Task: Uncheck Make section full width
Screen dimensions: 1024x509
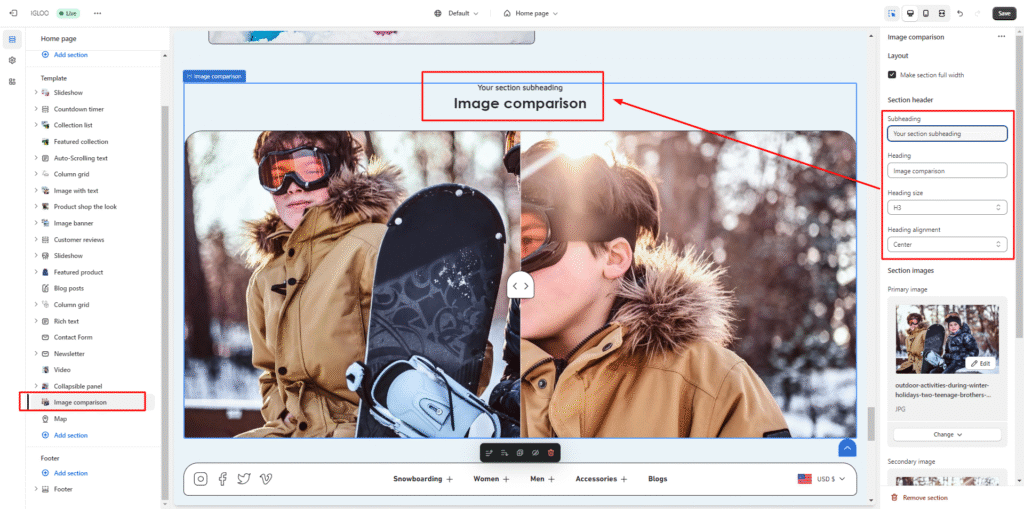Action: 892,75
